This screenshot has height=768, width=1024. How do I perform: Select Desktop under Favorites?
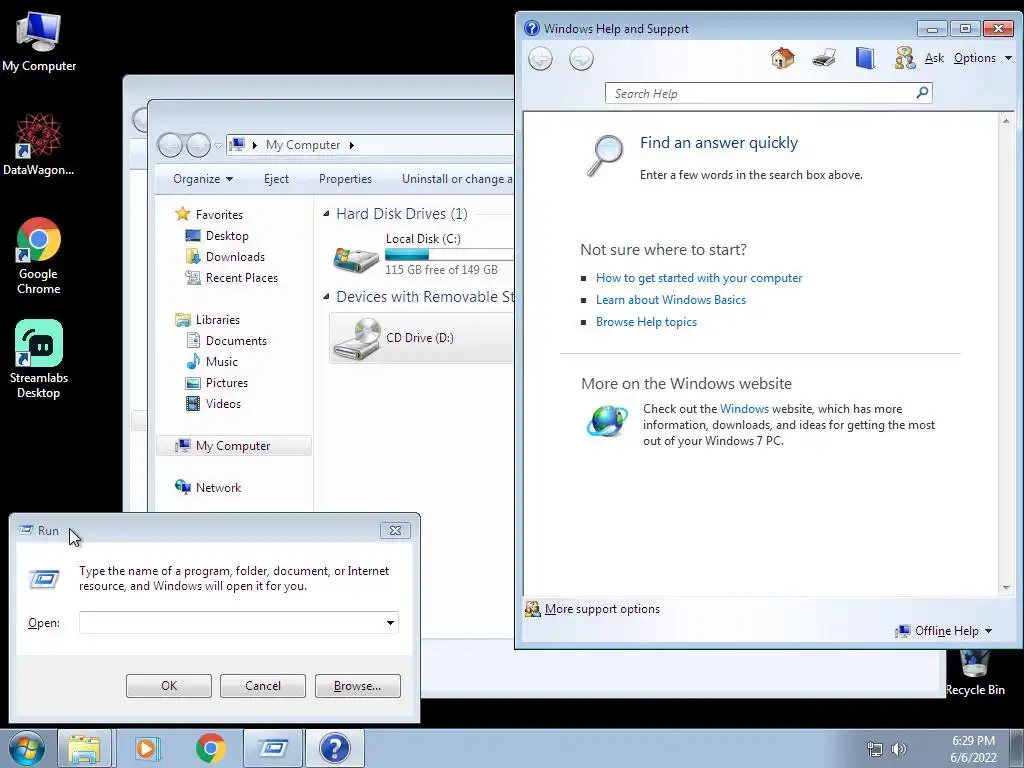[x=227, y=236]
